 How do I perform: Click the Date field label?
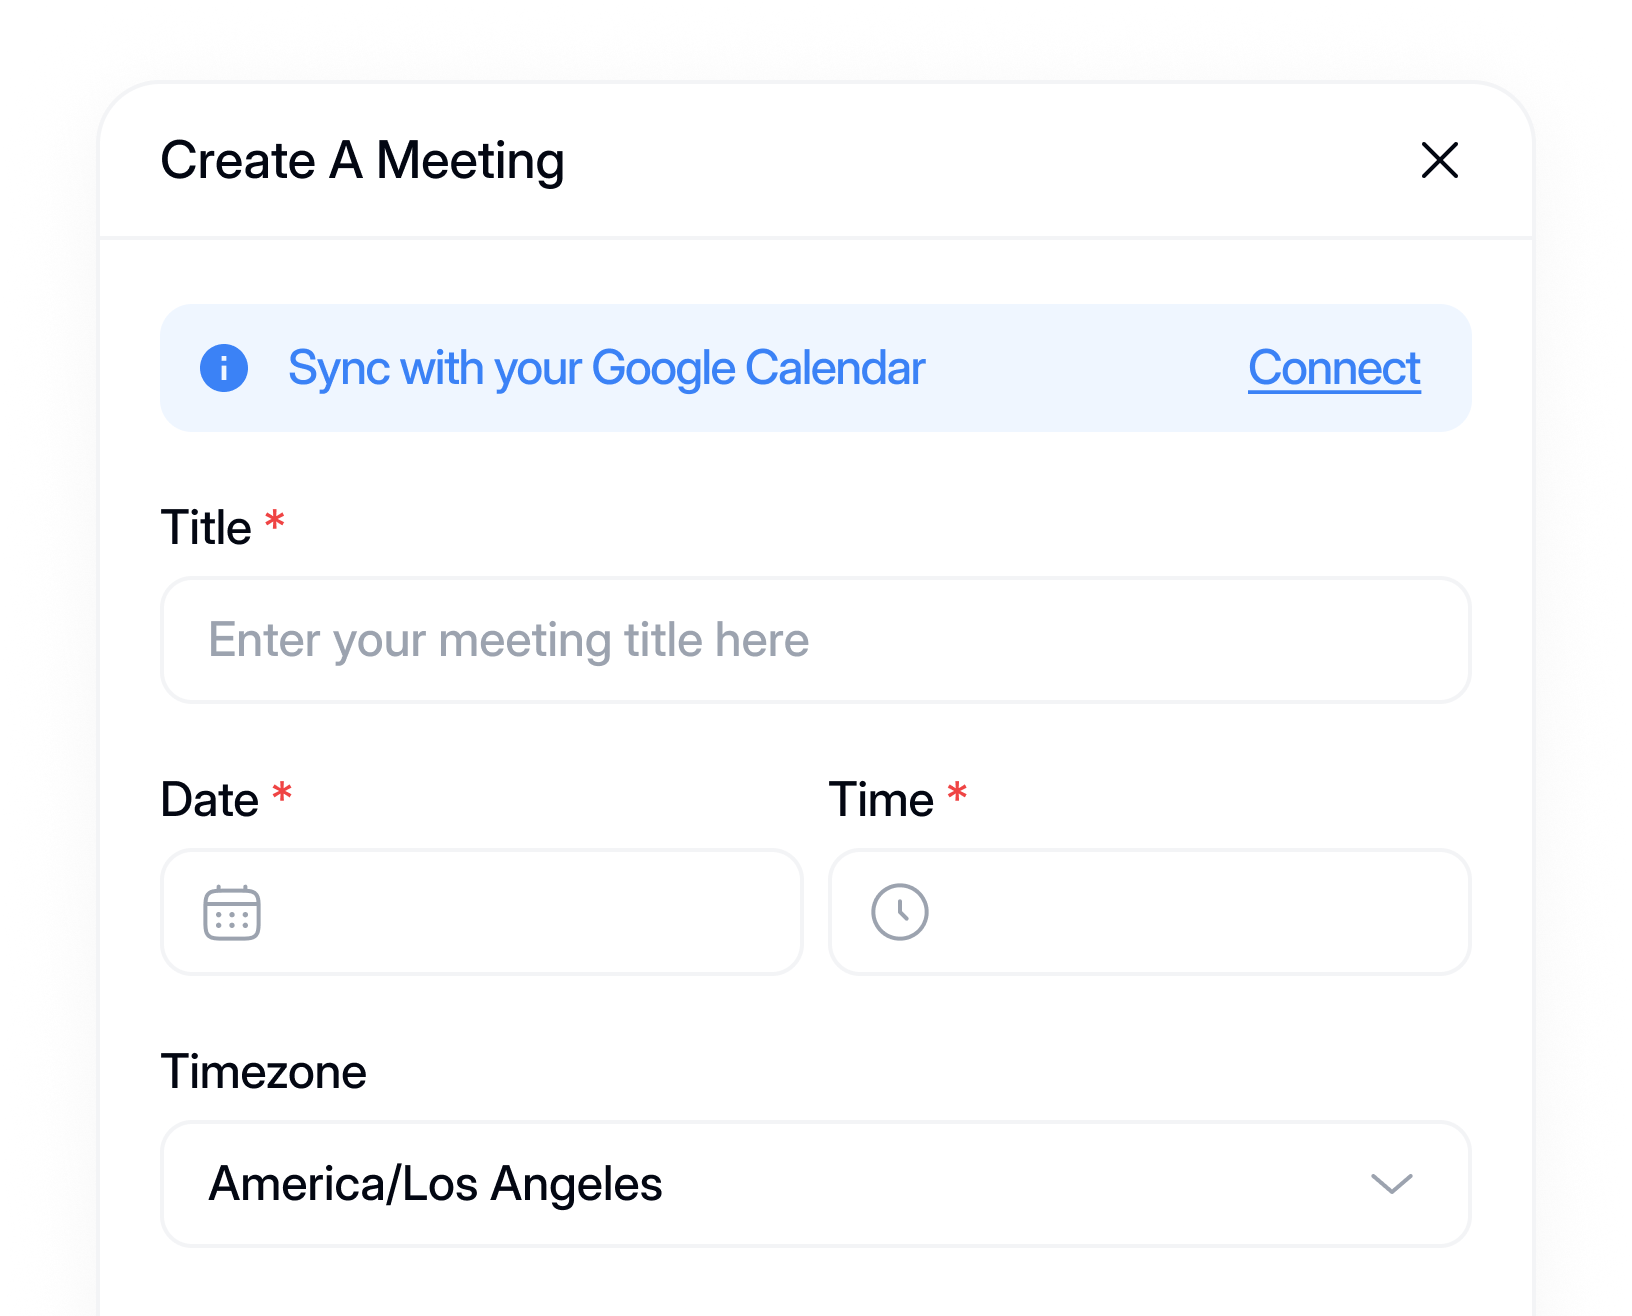pyautogui.click(x=209, y=800)
